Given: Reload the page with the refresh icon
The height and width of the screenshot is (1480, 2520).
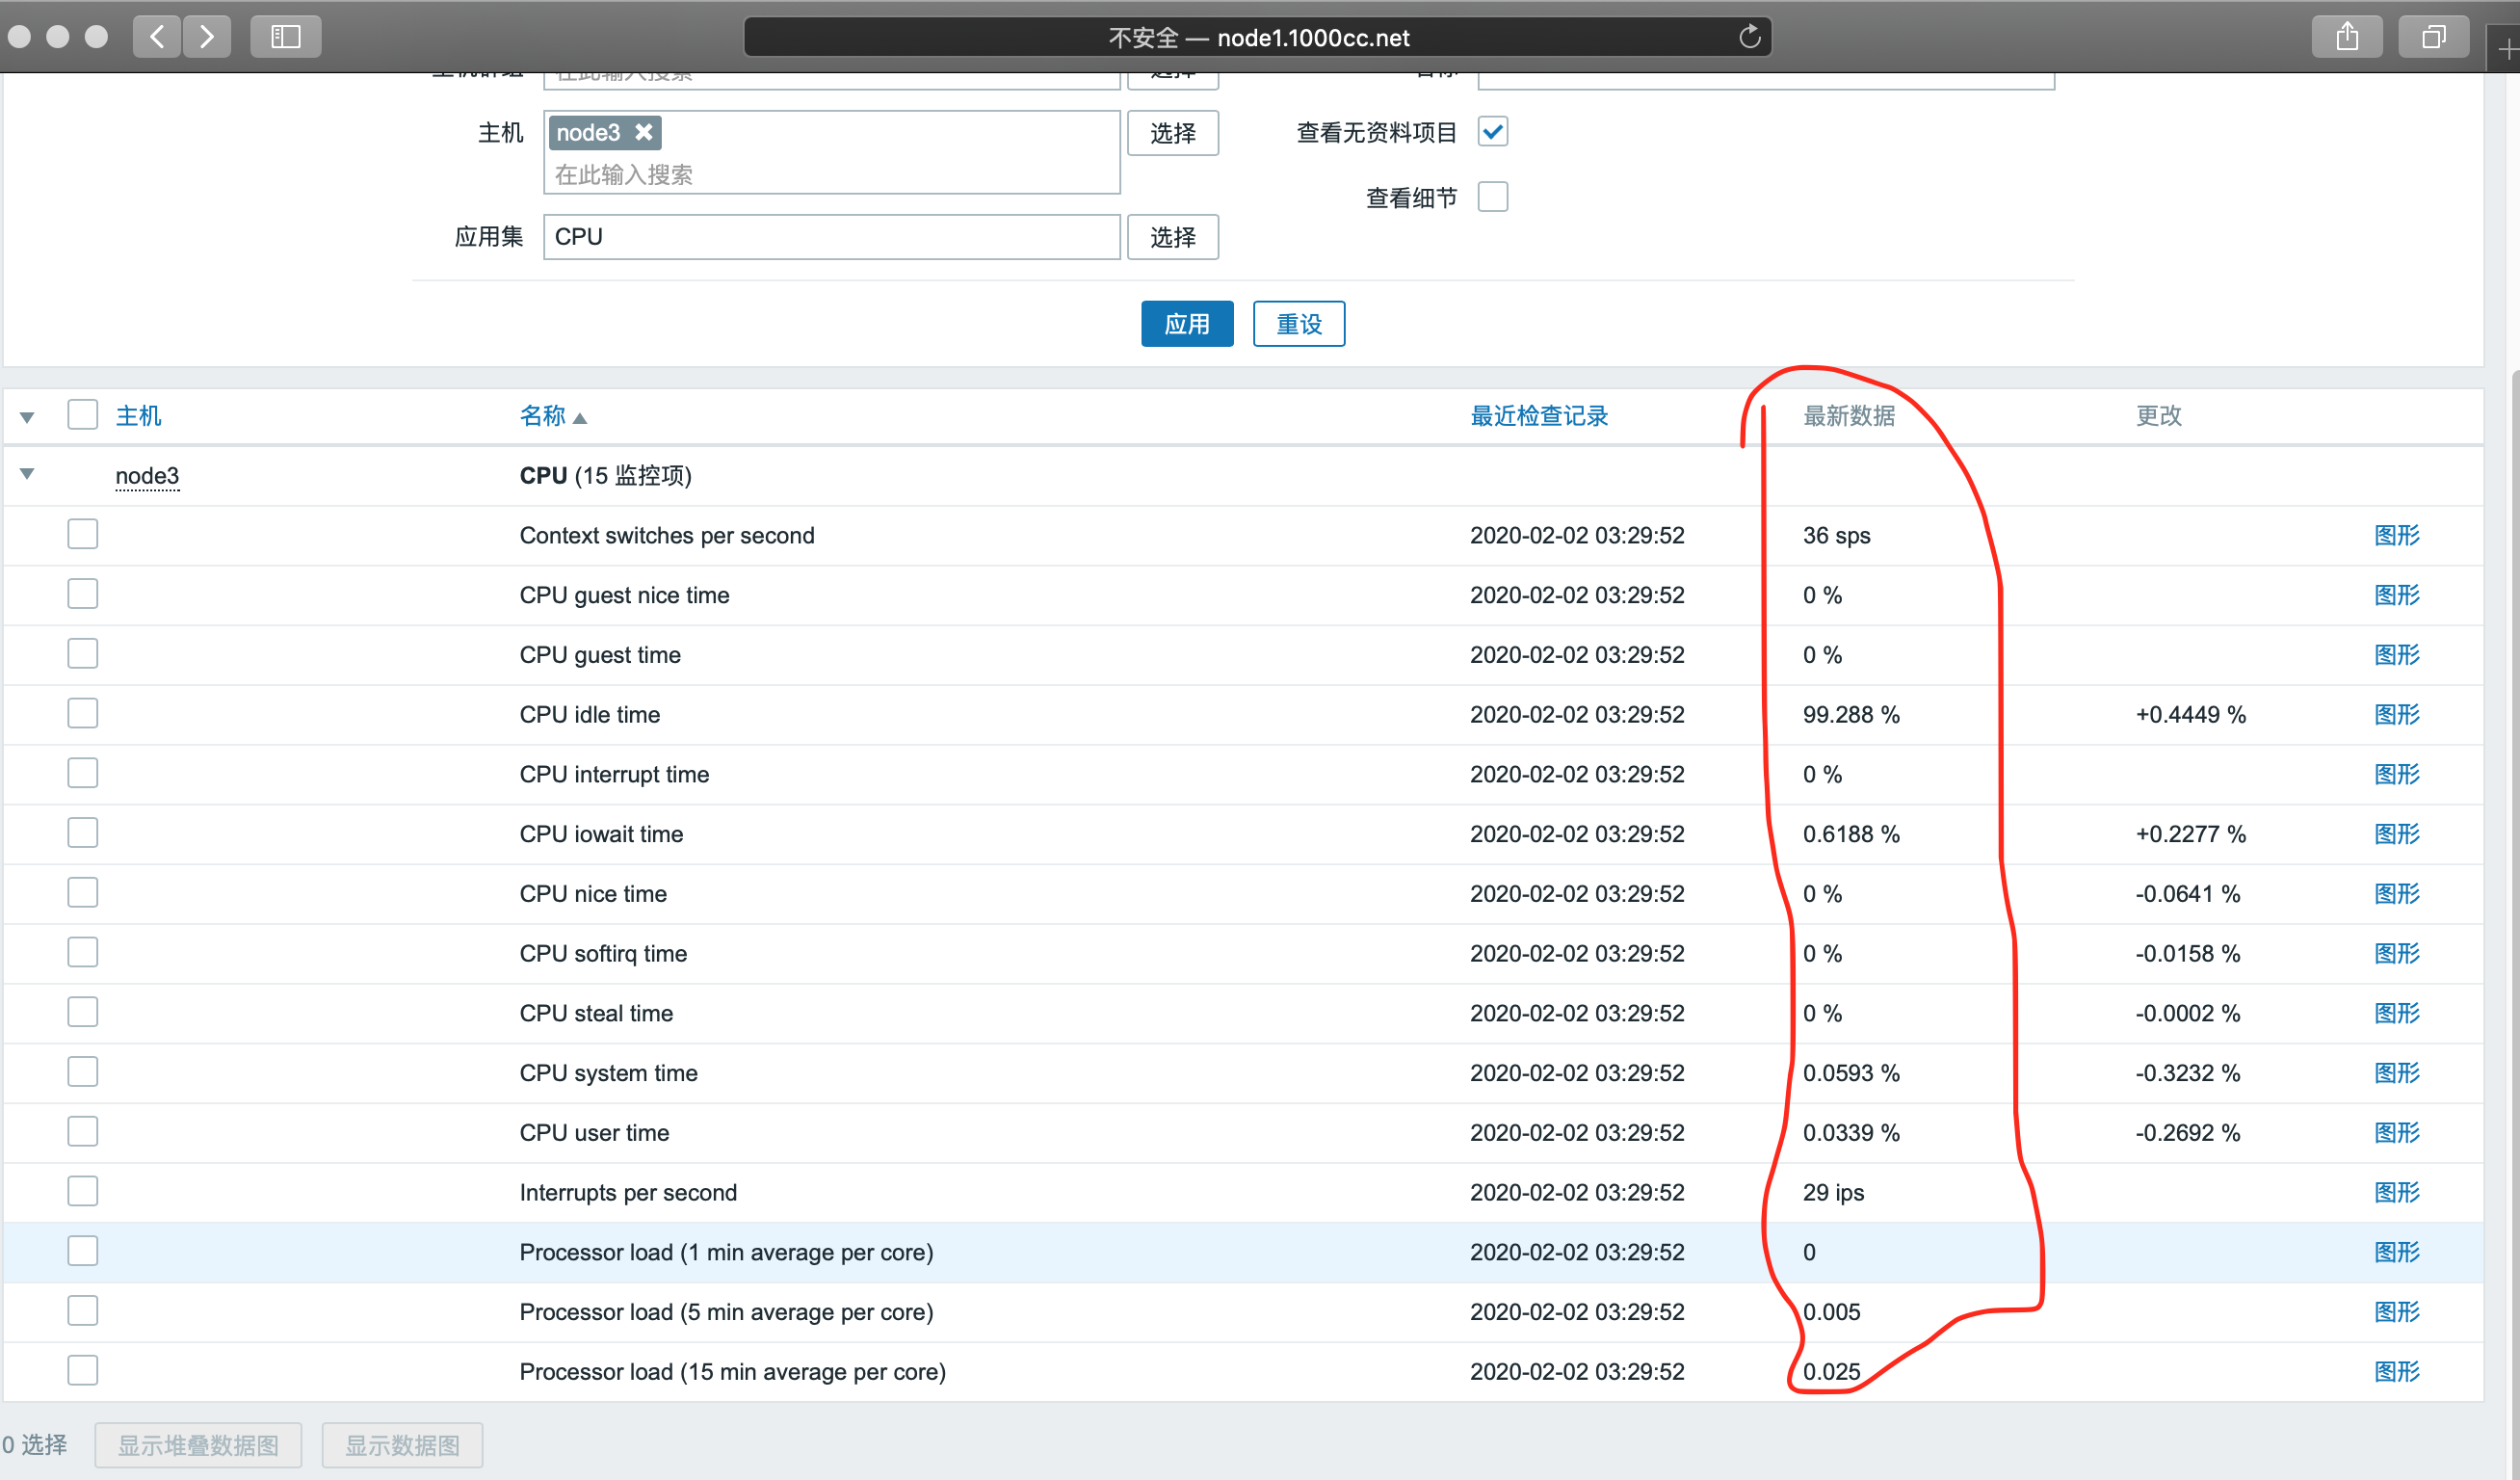Looking at the screenshot, I should tap(1749, 37).
